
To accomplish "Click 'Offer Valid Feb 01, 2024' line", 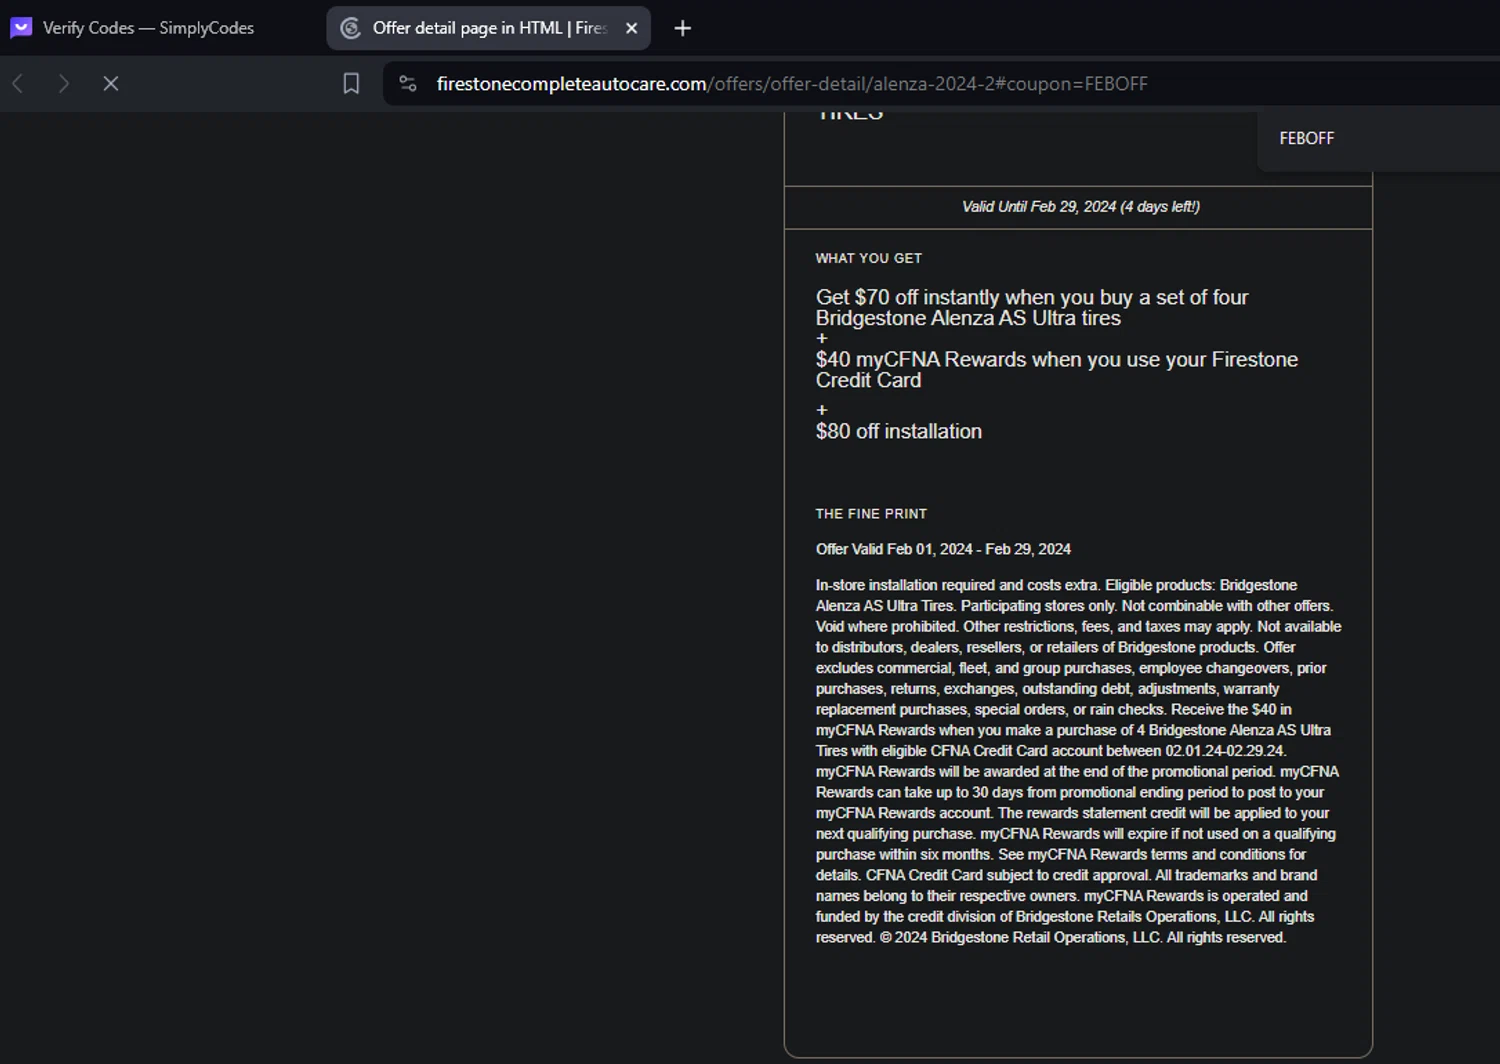I will (x=943, y=549).
